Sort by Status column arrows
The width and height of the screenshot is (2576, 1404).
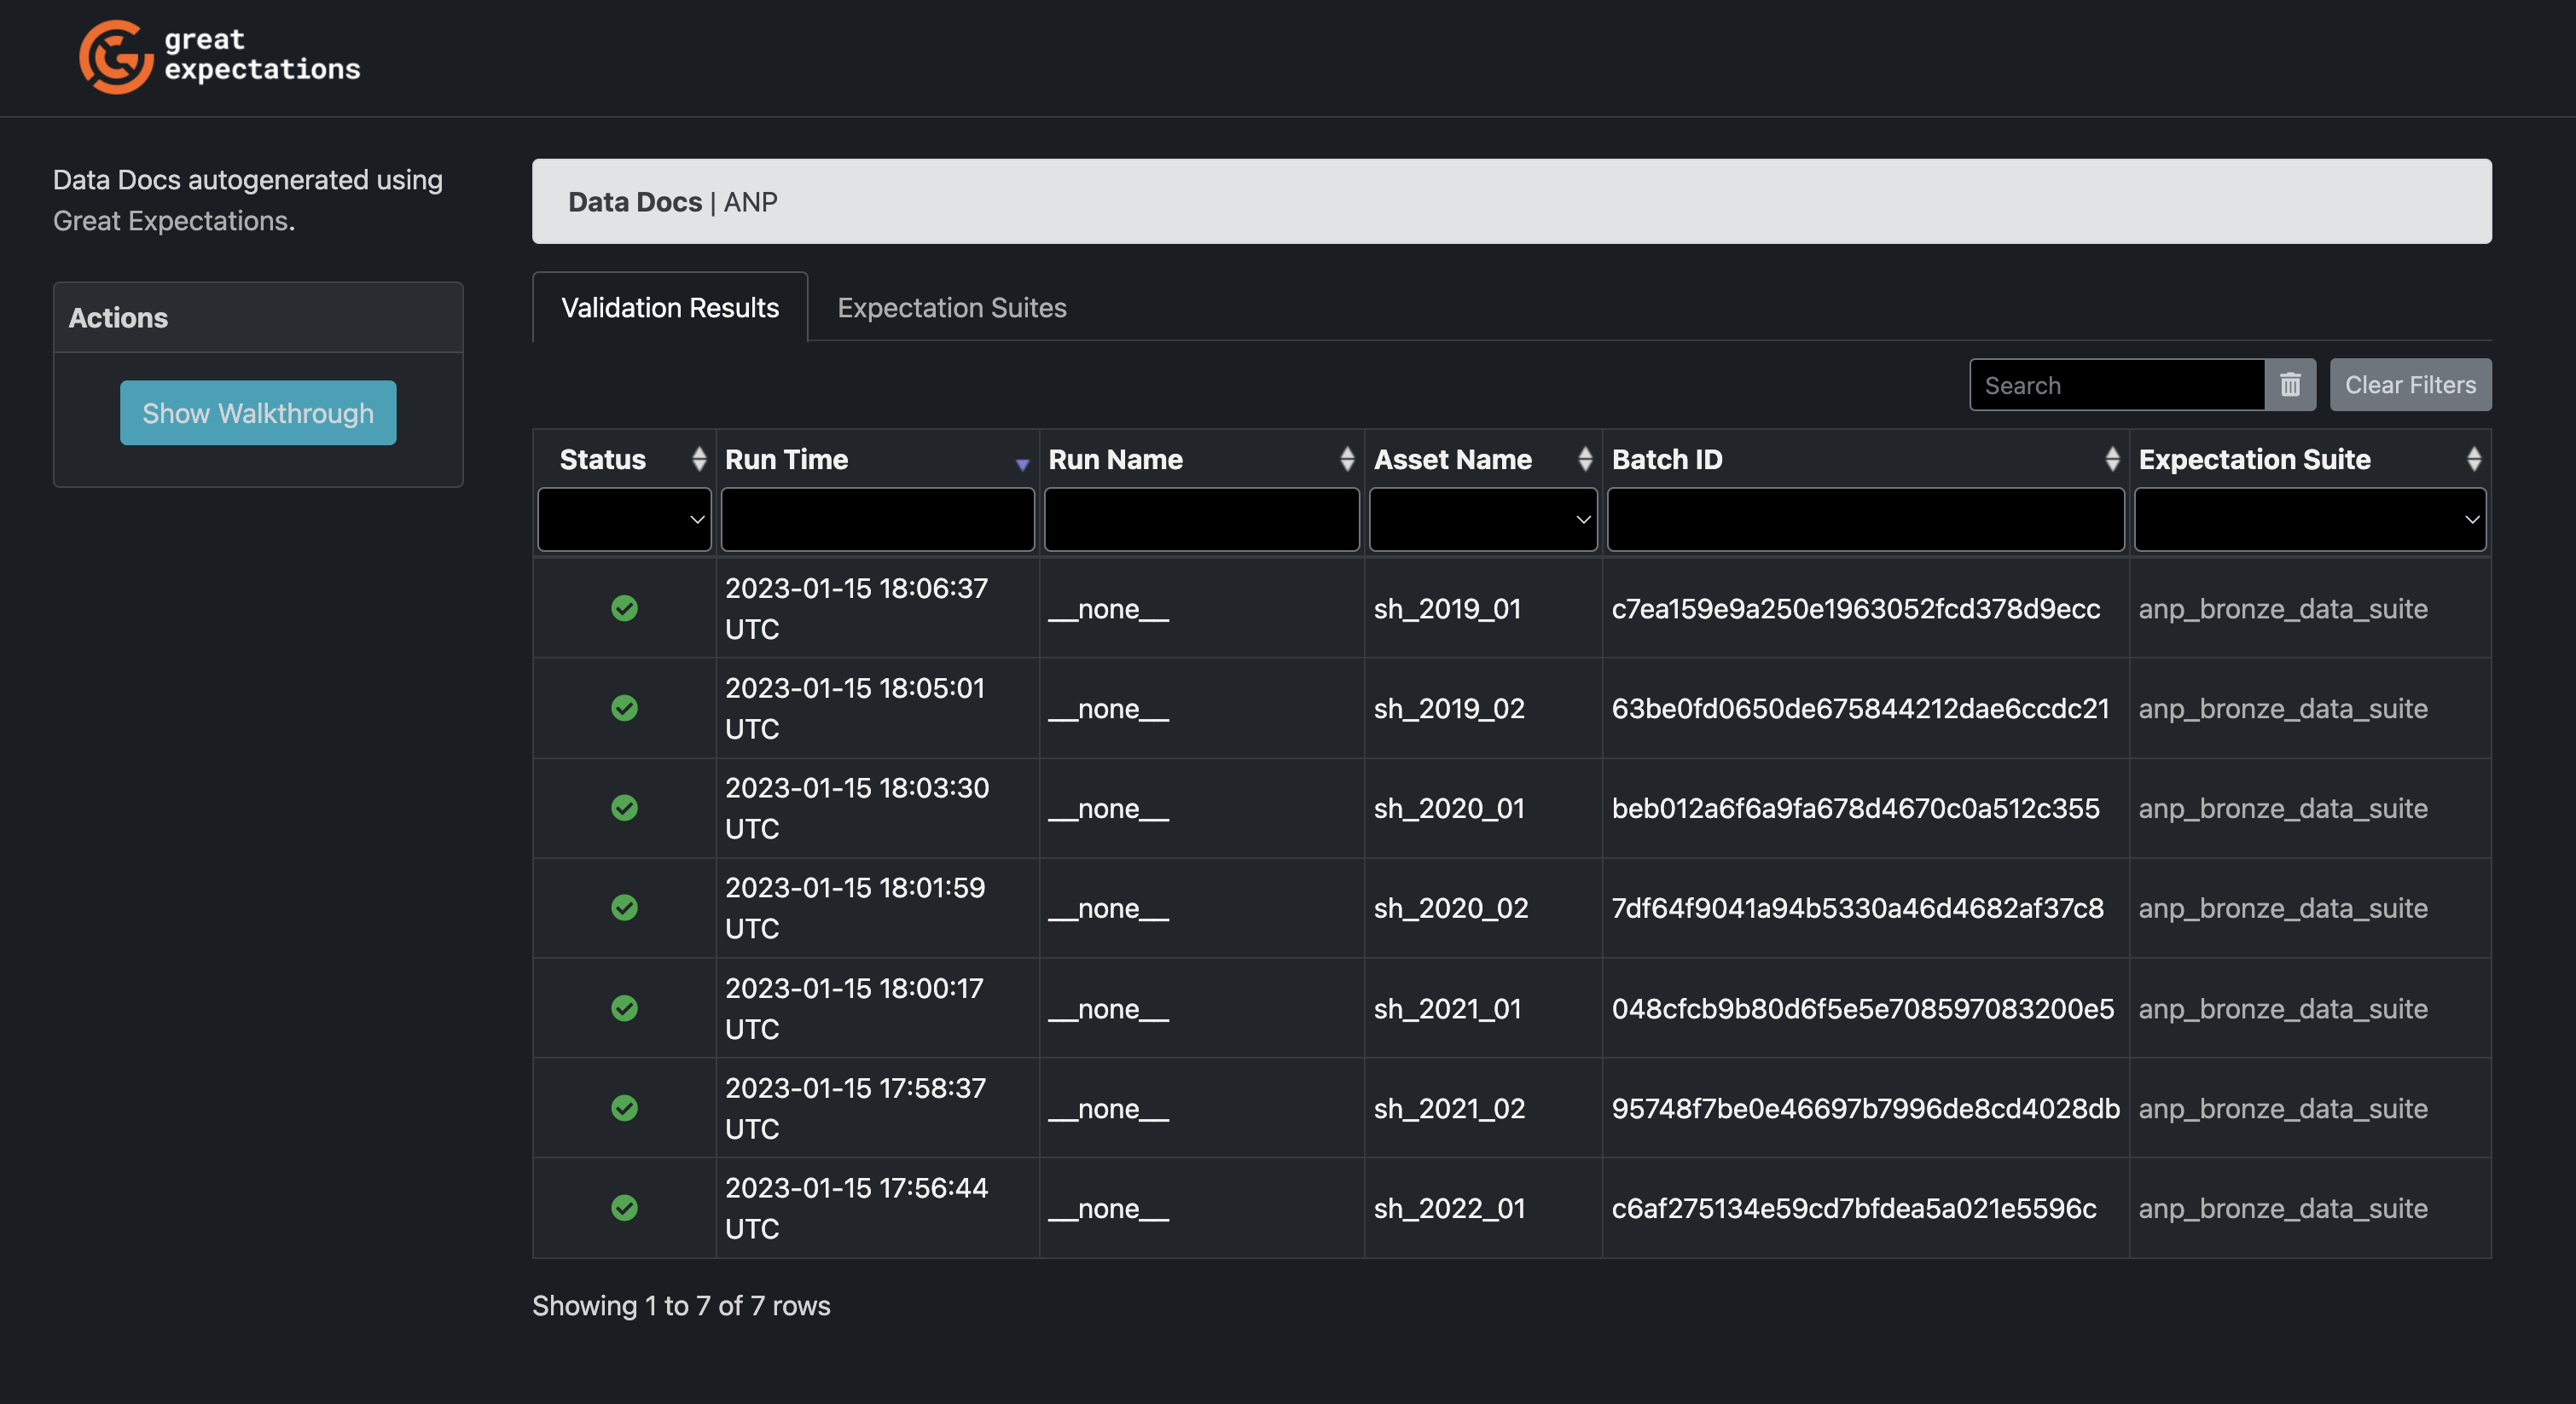point(699,459)
